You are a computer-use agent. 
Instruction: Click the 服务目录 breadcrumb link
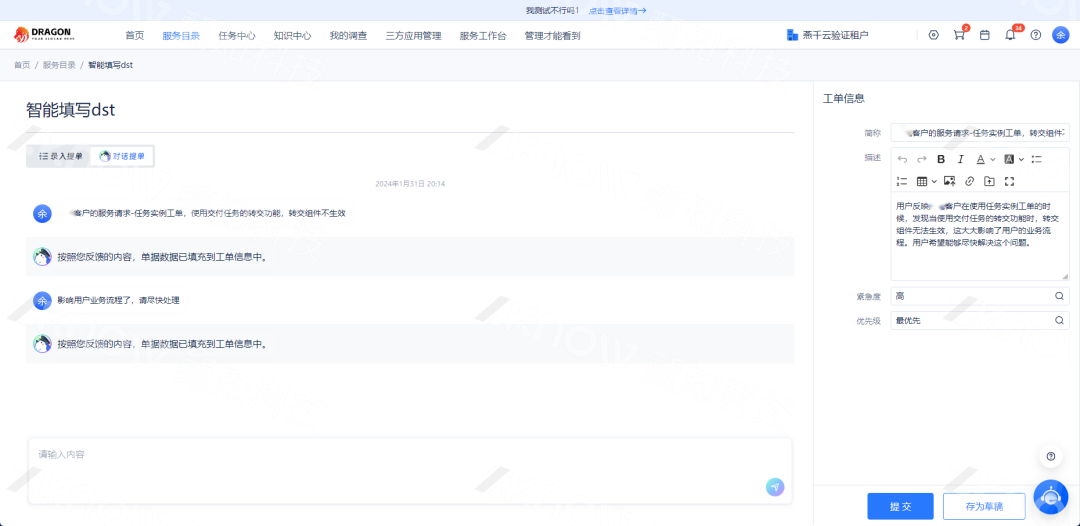pyautogui.click(x=59, y=65)
